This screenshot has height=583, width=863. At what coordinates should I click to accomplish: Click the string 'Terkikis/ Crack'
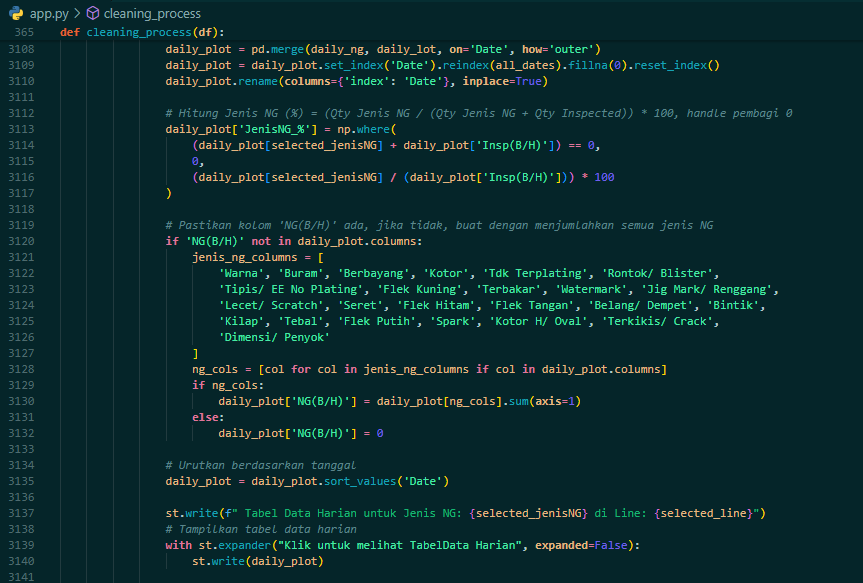coord(657,321)
